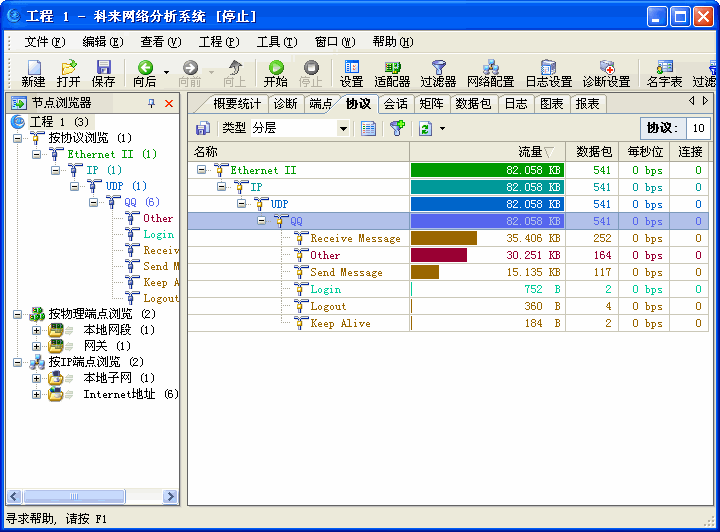Screen dimensions: 720x532
Task: Save project using 保存 icon
Action: click(x=103, y=68)
